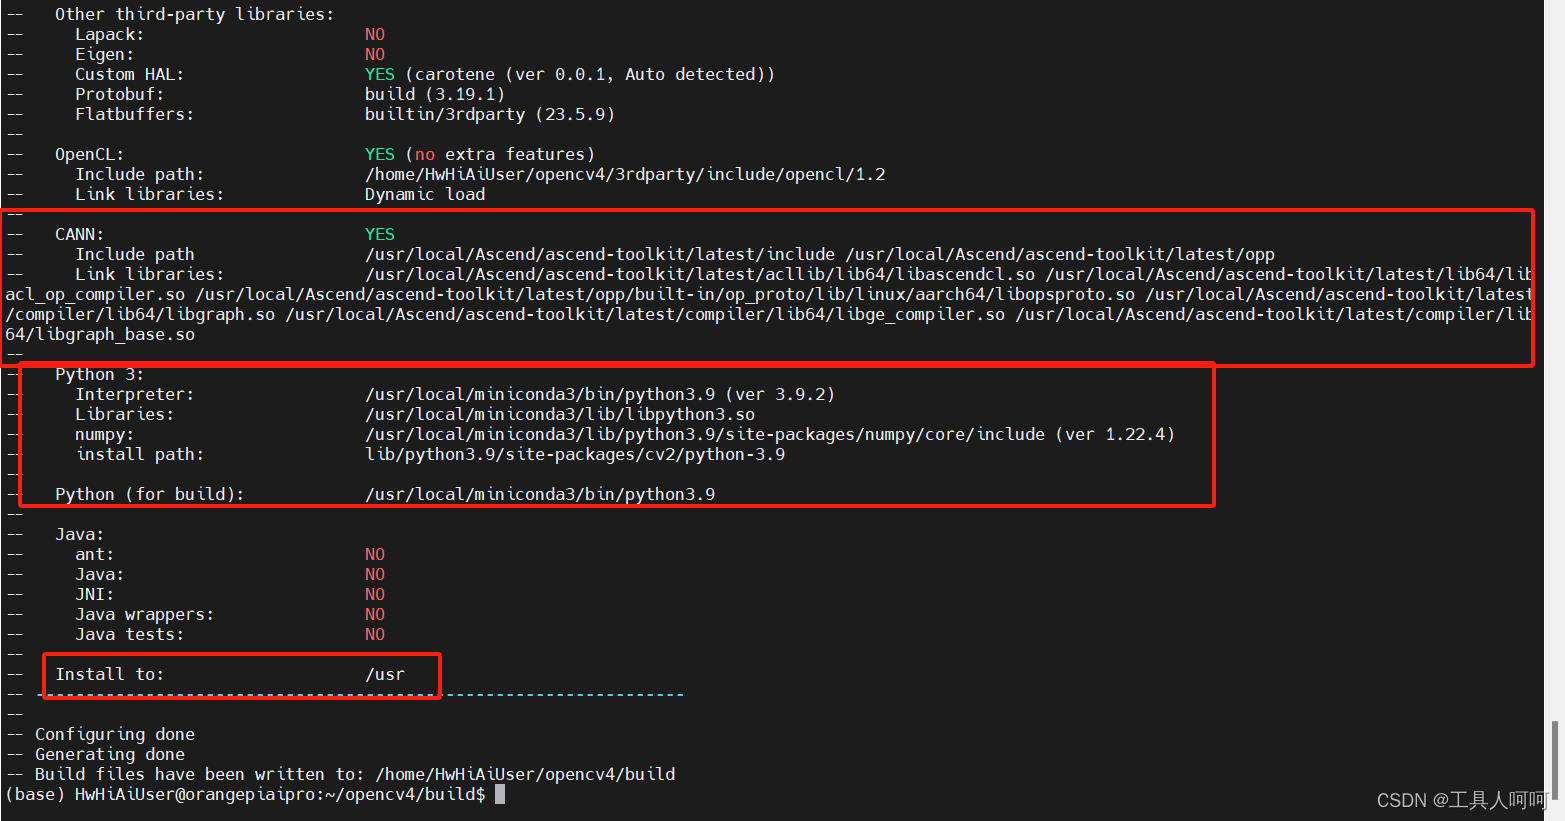The height and width of the screenshot is (821, 1565).
Task: Click the NO value beside JNI
Action: pyautogui.click(x=375, y=594)
